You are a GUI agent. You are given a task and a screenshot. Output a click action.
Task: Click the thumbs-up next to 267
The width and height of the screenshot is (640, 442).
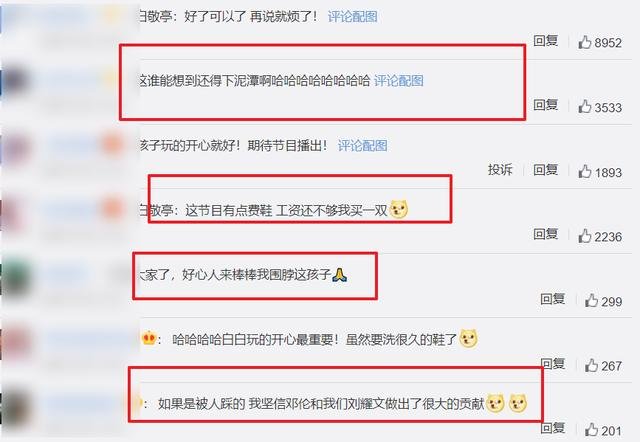(591, 365)
